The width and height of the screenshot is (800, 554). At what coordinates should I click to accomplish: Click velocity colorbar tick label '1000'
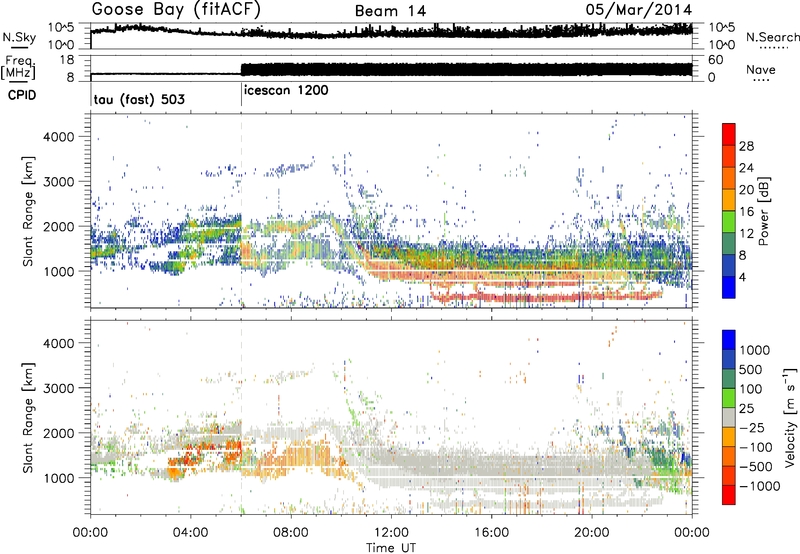(755, 350)
